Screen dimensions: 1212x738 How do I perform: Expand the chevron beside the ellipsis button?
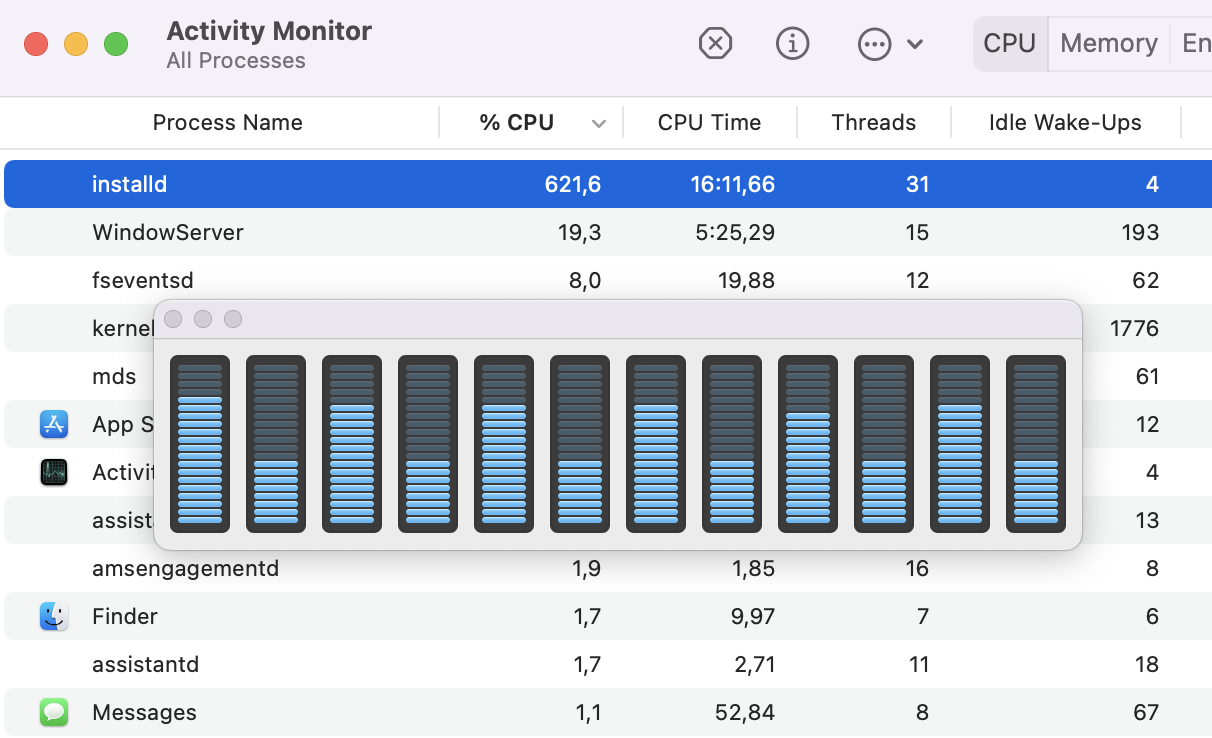[x=914, y=44]
